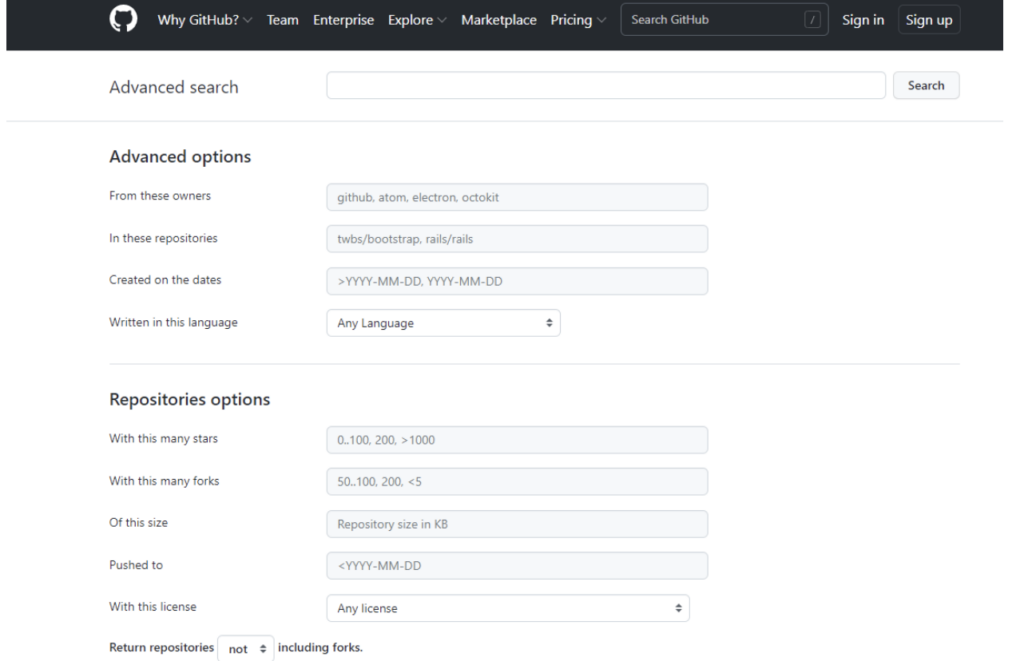Open the GitHub Octocat logo homepage
Viewport: 1024px width, 661px height.
point(123,19)
